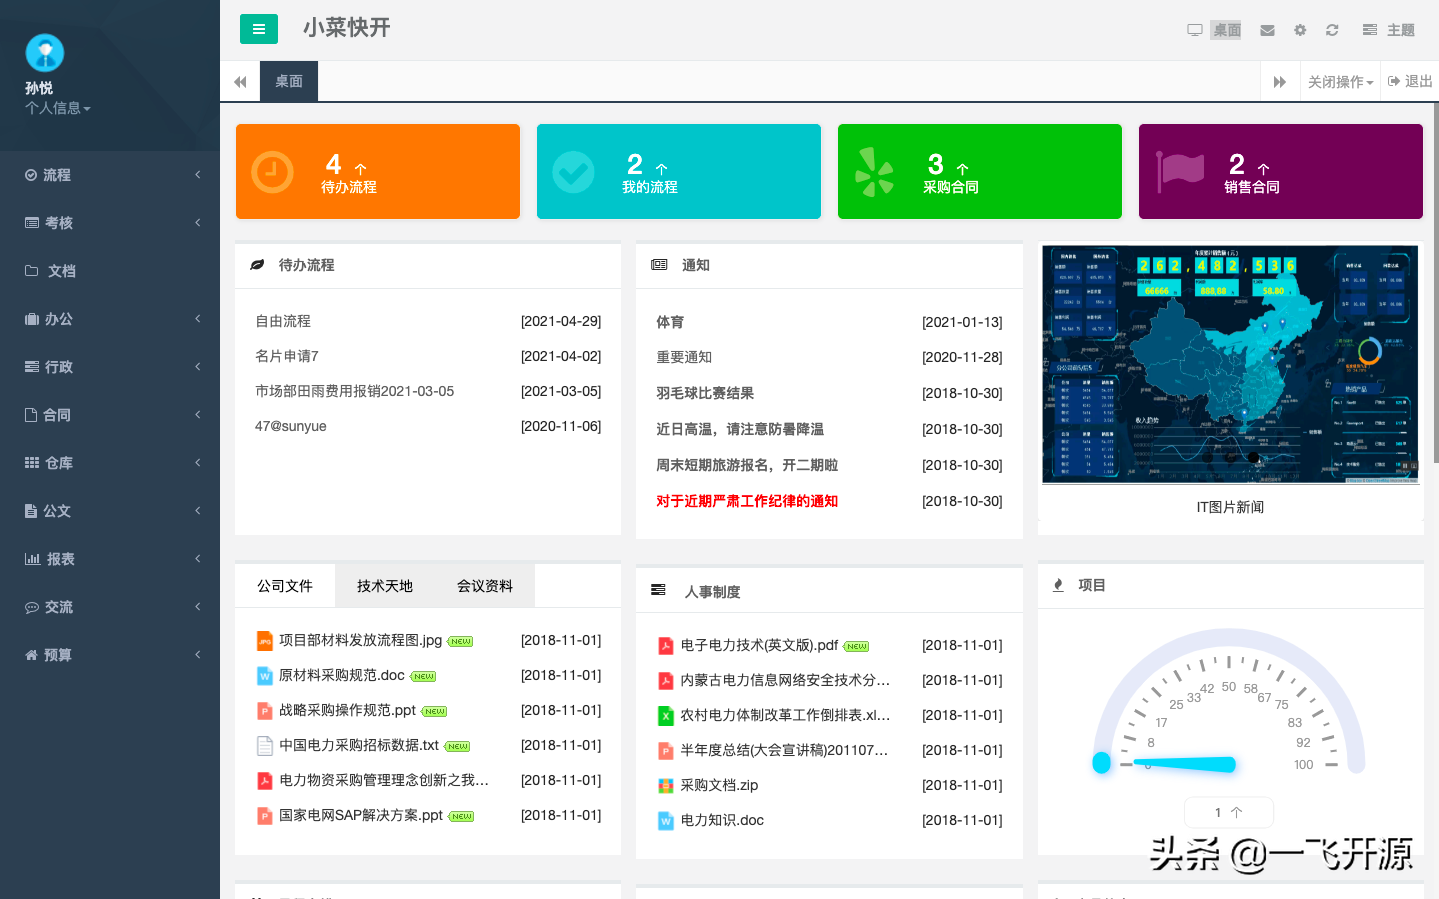Click the Excel icon beside 农村电力体制改革工作倒排表
The width and height of the screenshot is (1439, 899).
point(666,716)
